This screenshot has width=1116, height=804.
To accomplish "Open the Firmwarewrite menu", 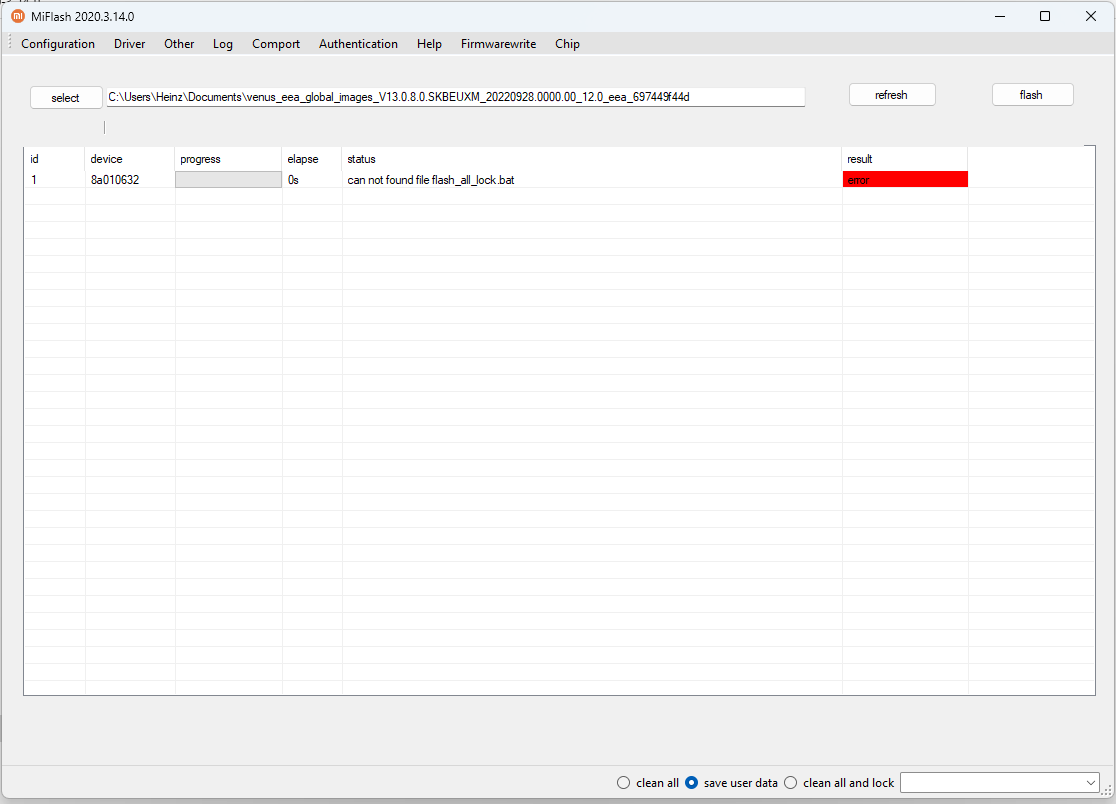I will pyautogui.click(x=498, y=44).
